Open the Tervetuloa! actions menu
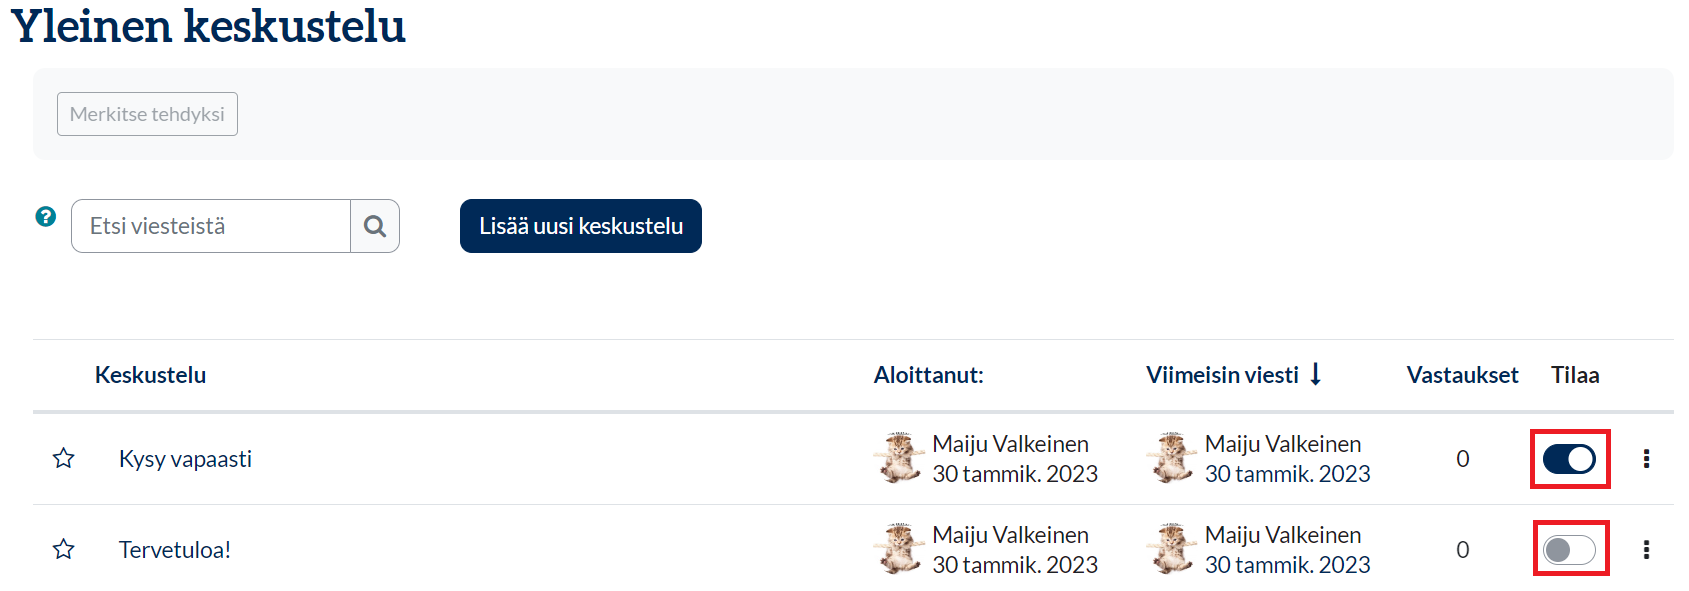 point(1646,550)
